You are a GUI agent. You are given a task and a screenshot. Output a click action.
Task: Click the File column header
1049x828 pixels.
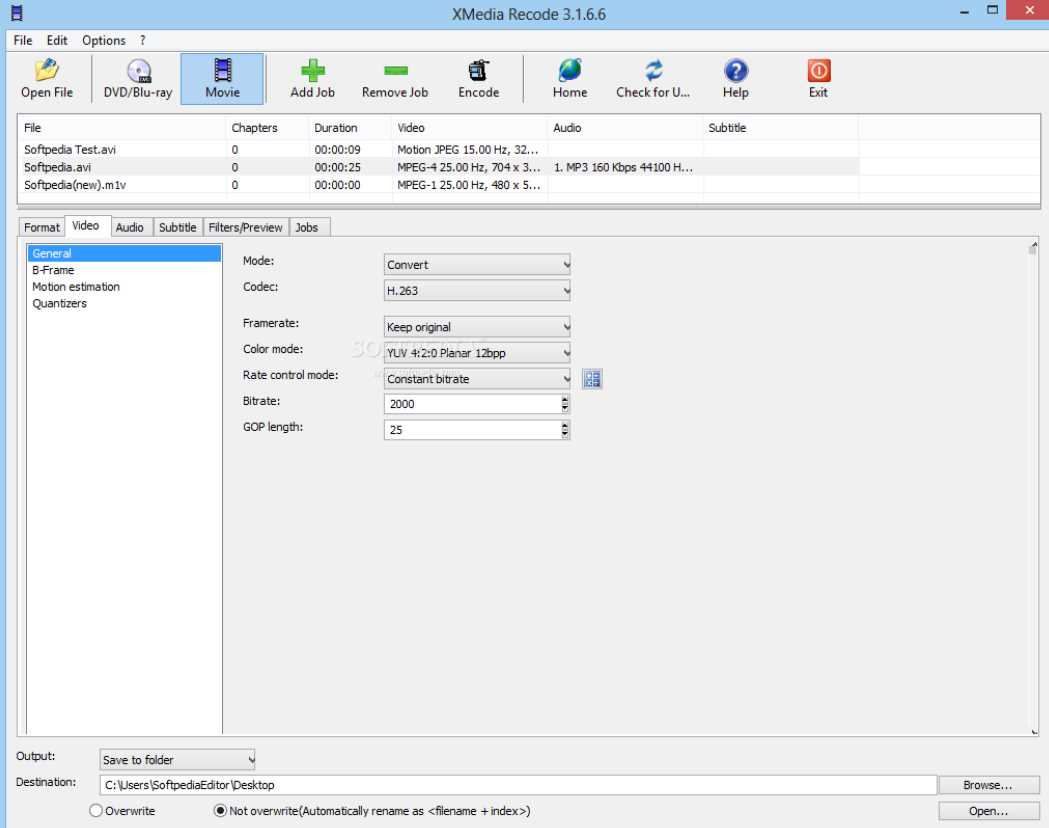point(122,128)
